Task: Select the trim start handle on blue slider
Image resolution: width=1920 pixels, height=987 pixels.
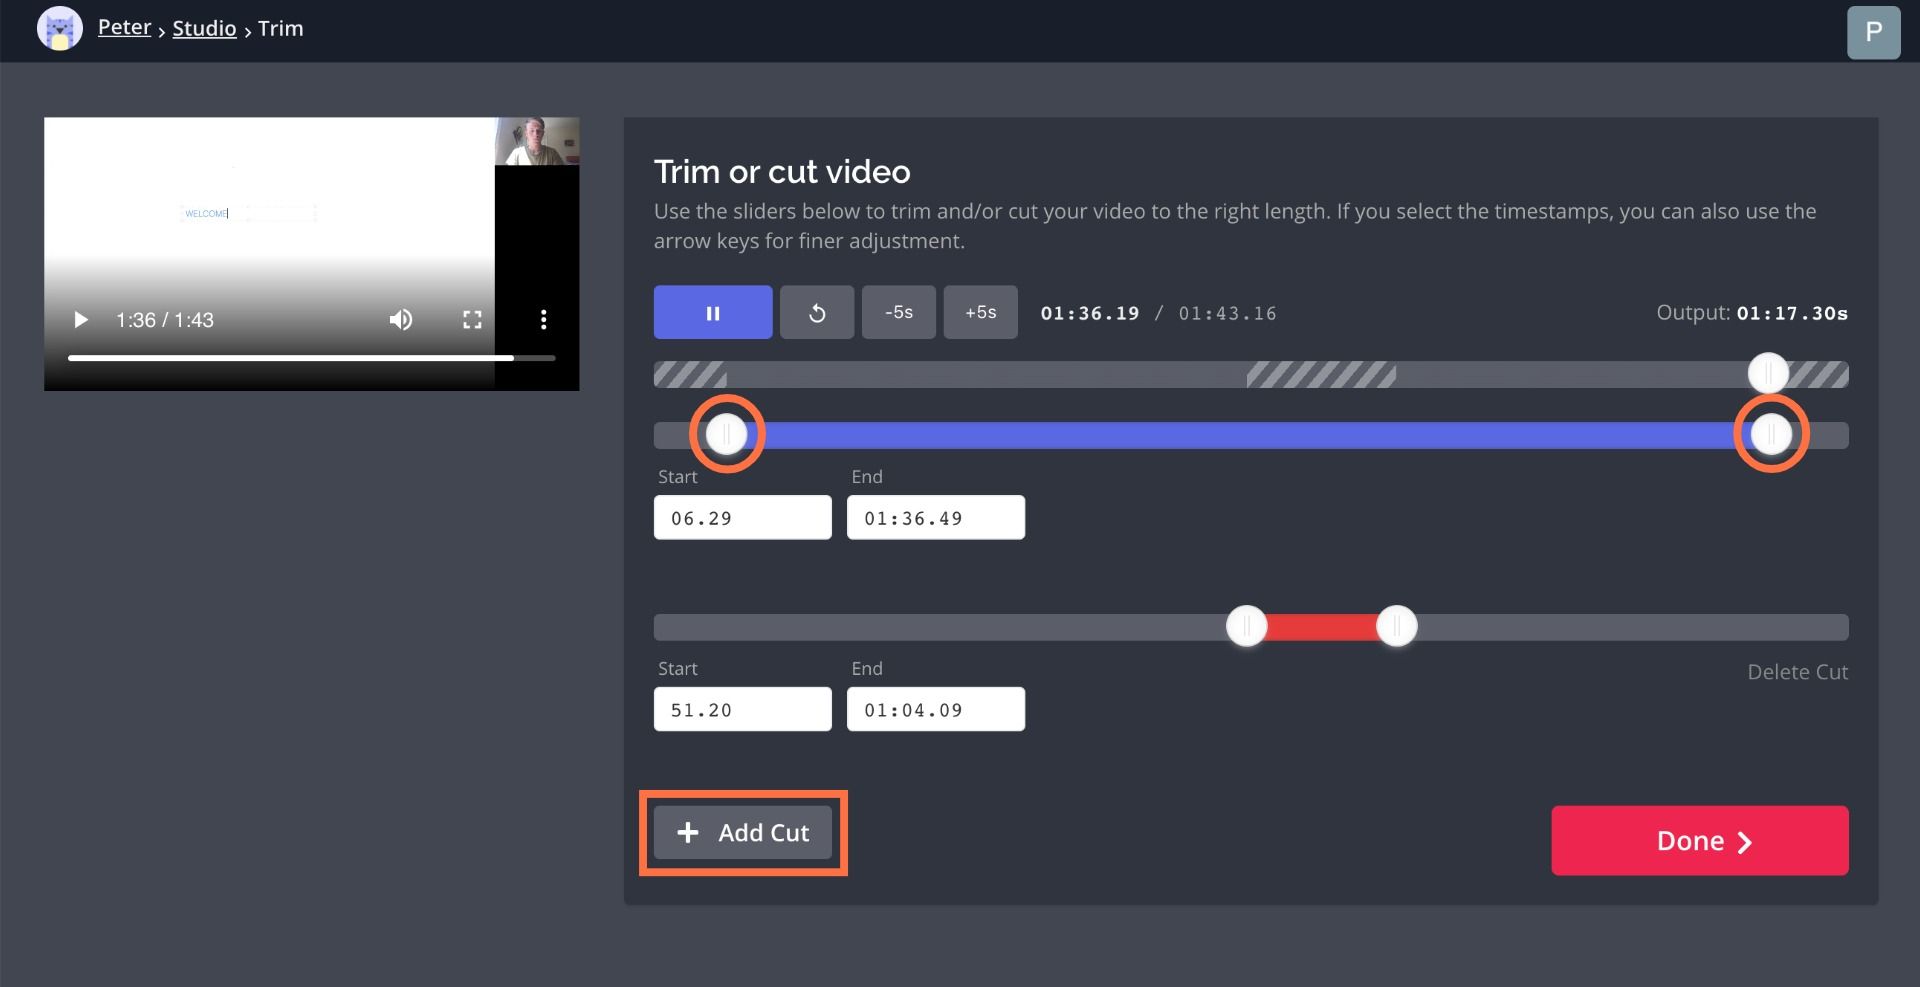Action: [x=727, y=434]
